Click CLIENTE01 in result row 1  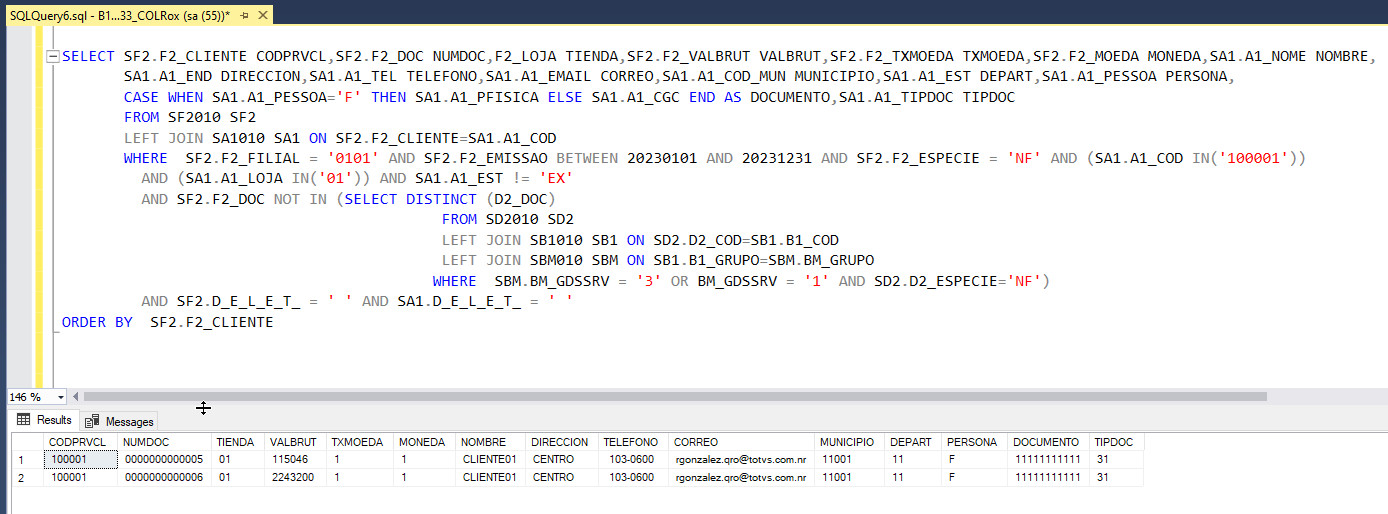click(x=492, y=460)
